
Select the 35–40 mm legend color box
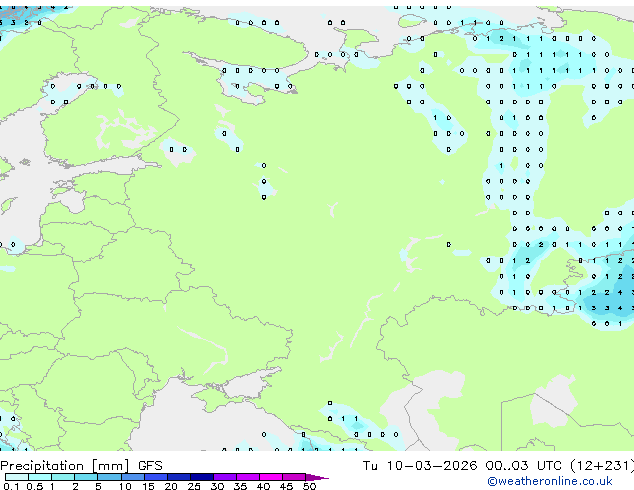click(248, 477)
